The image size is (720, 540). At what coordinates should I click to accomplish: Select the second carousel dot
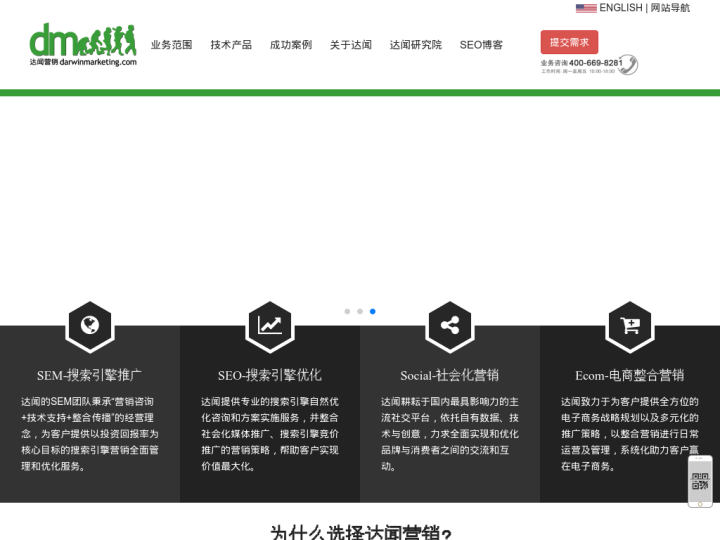click(360, 311)
